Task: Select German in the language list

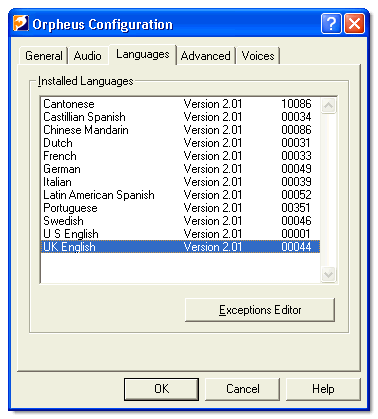Action: tap(180, 169)
